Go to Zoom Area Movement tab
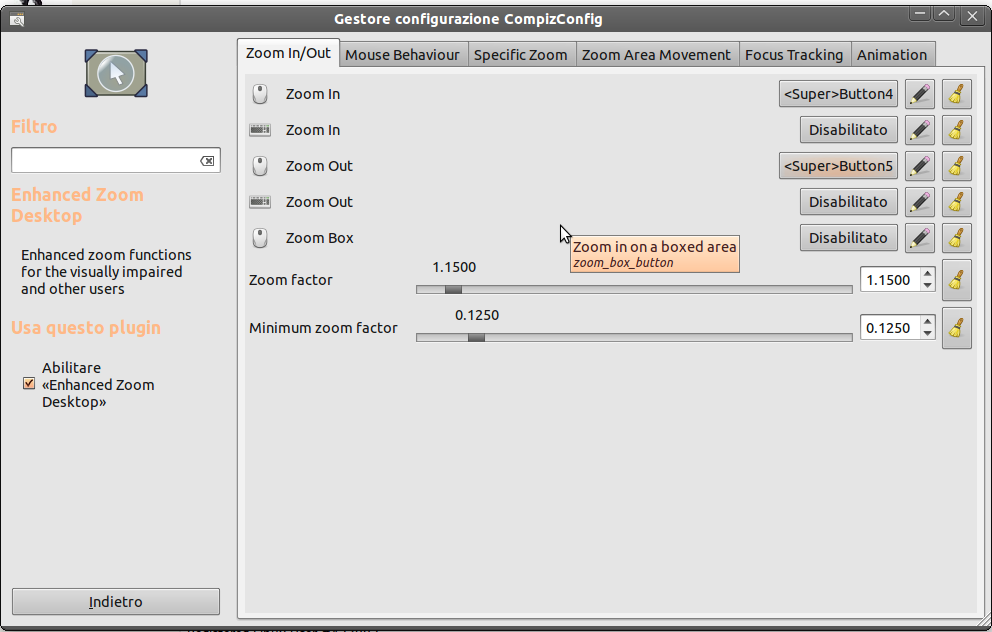This screenshot has width=992, height=632. pos(656,55)
